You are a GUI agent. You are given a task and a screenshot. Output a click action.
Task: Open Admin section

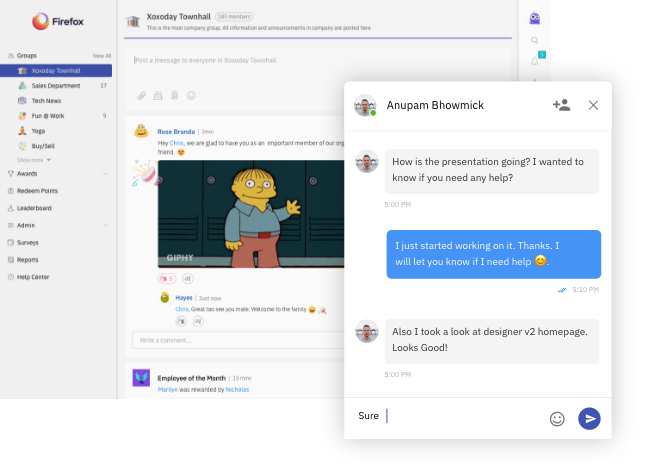[26, 225]
